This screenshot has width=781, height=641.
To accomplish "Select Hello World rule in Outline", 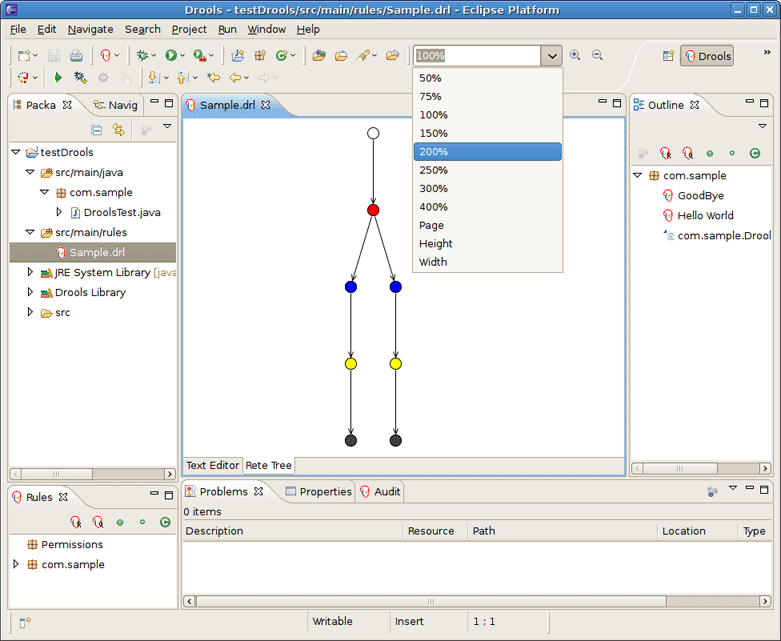I will (705, 216).
